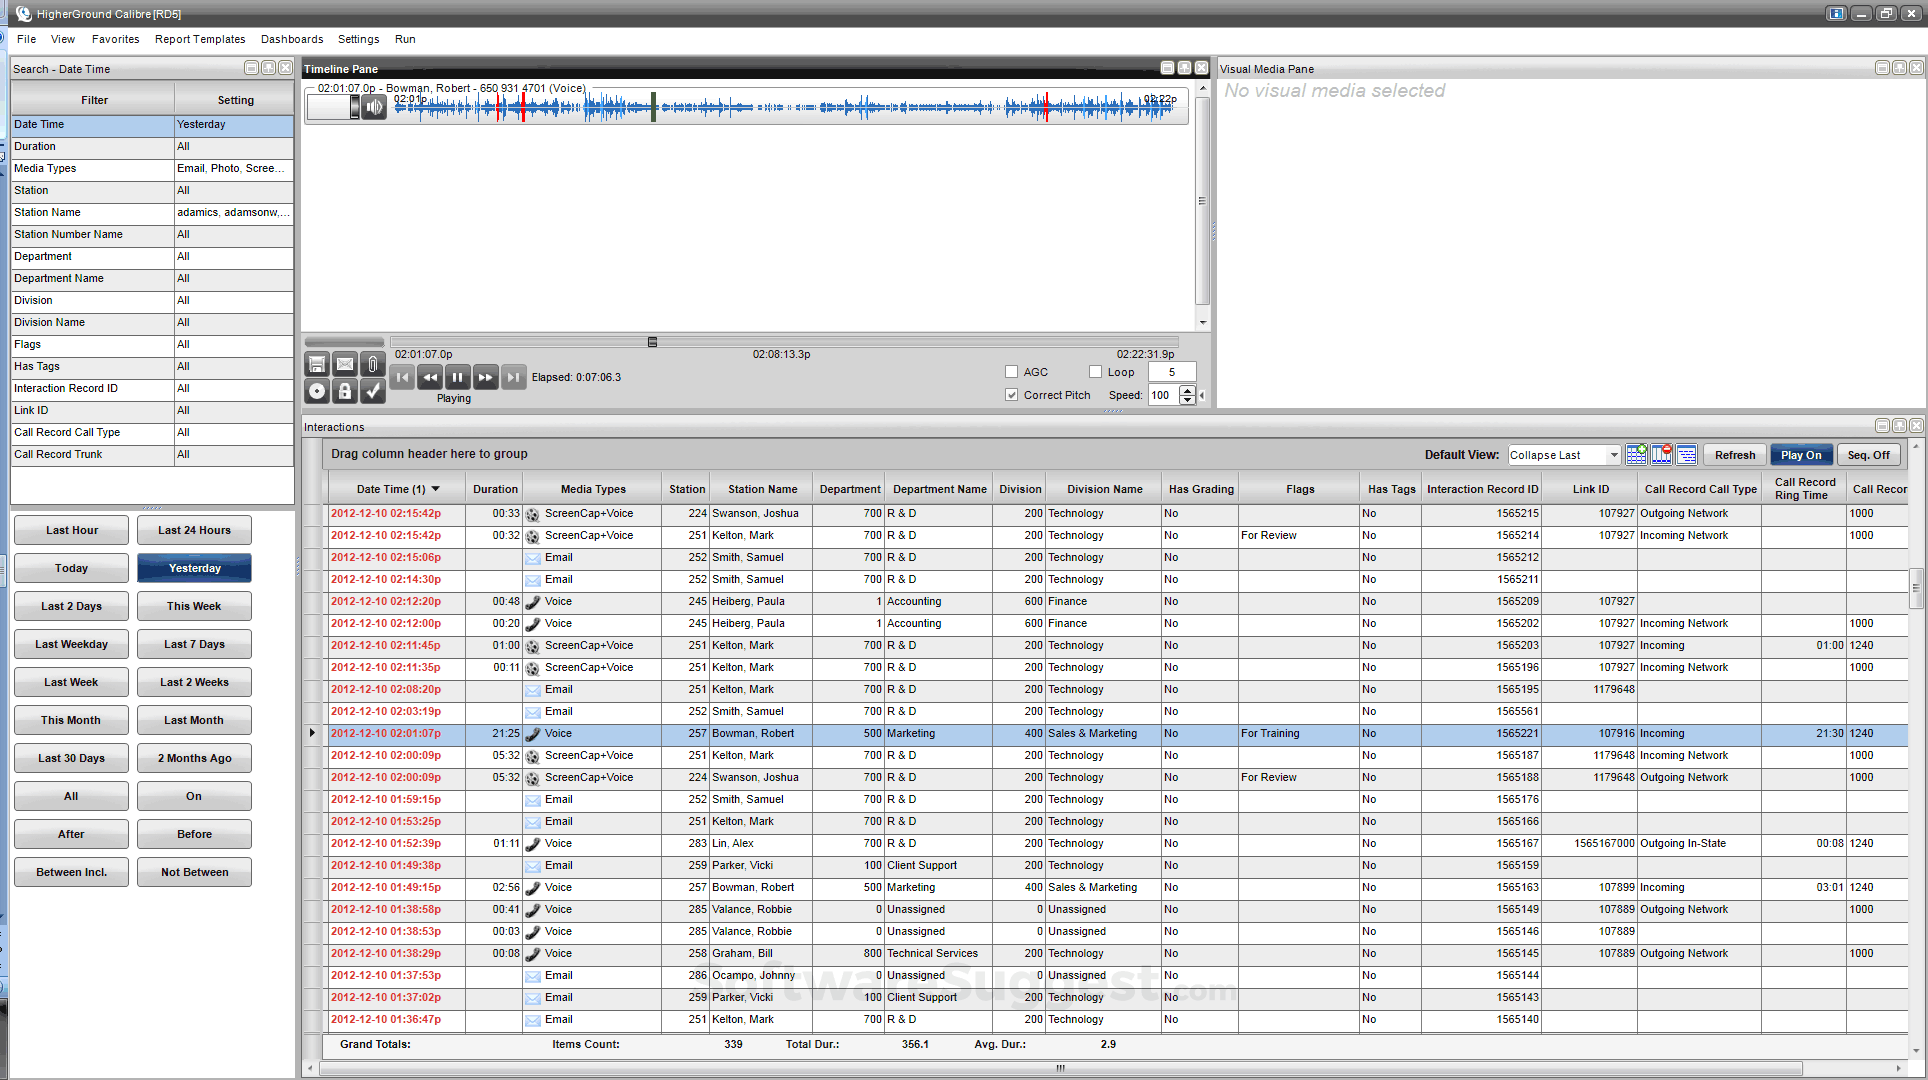Click the checkmark icon in playback controls
The height and width of the screenshot is (1080, 1928).
373,392
